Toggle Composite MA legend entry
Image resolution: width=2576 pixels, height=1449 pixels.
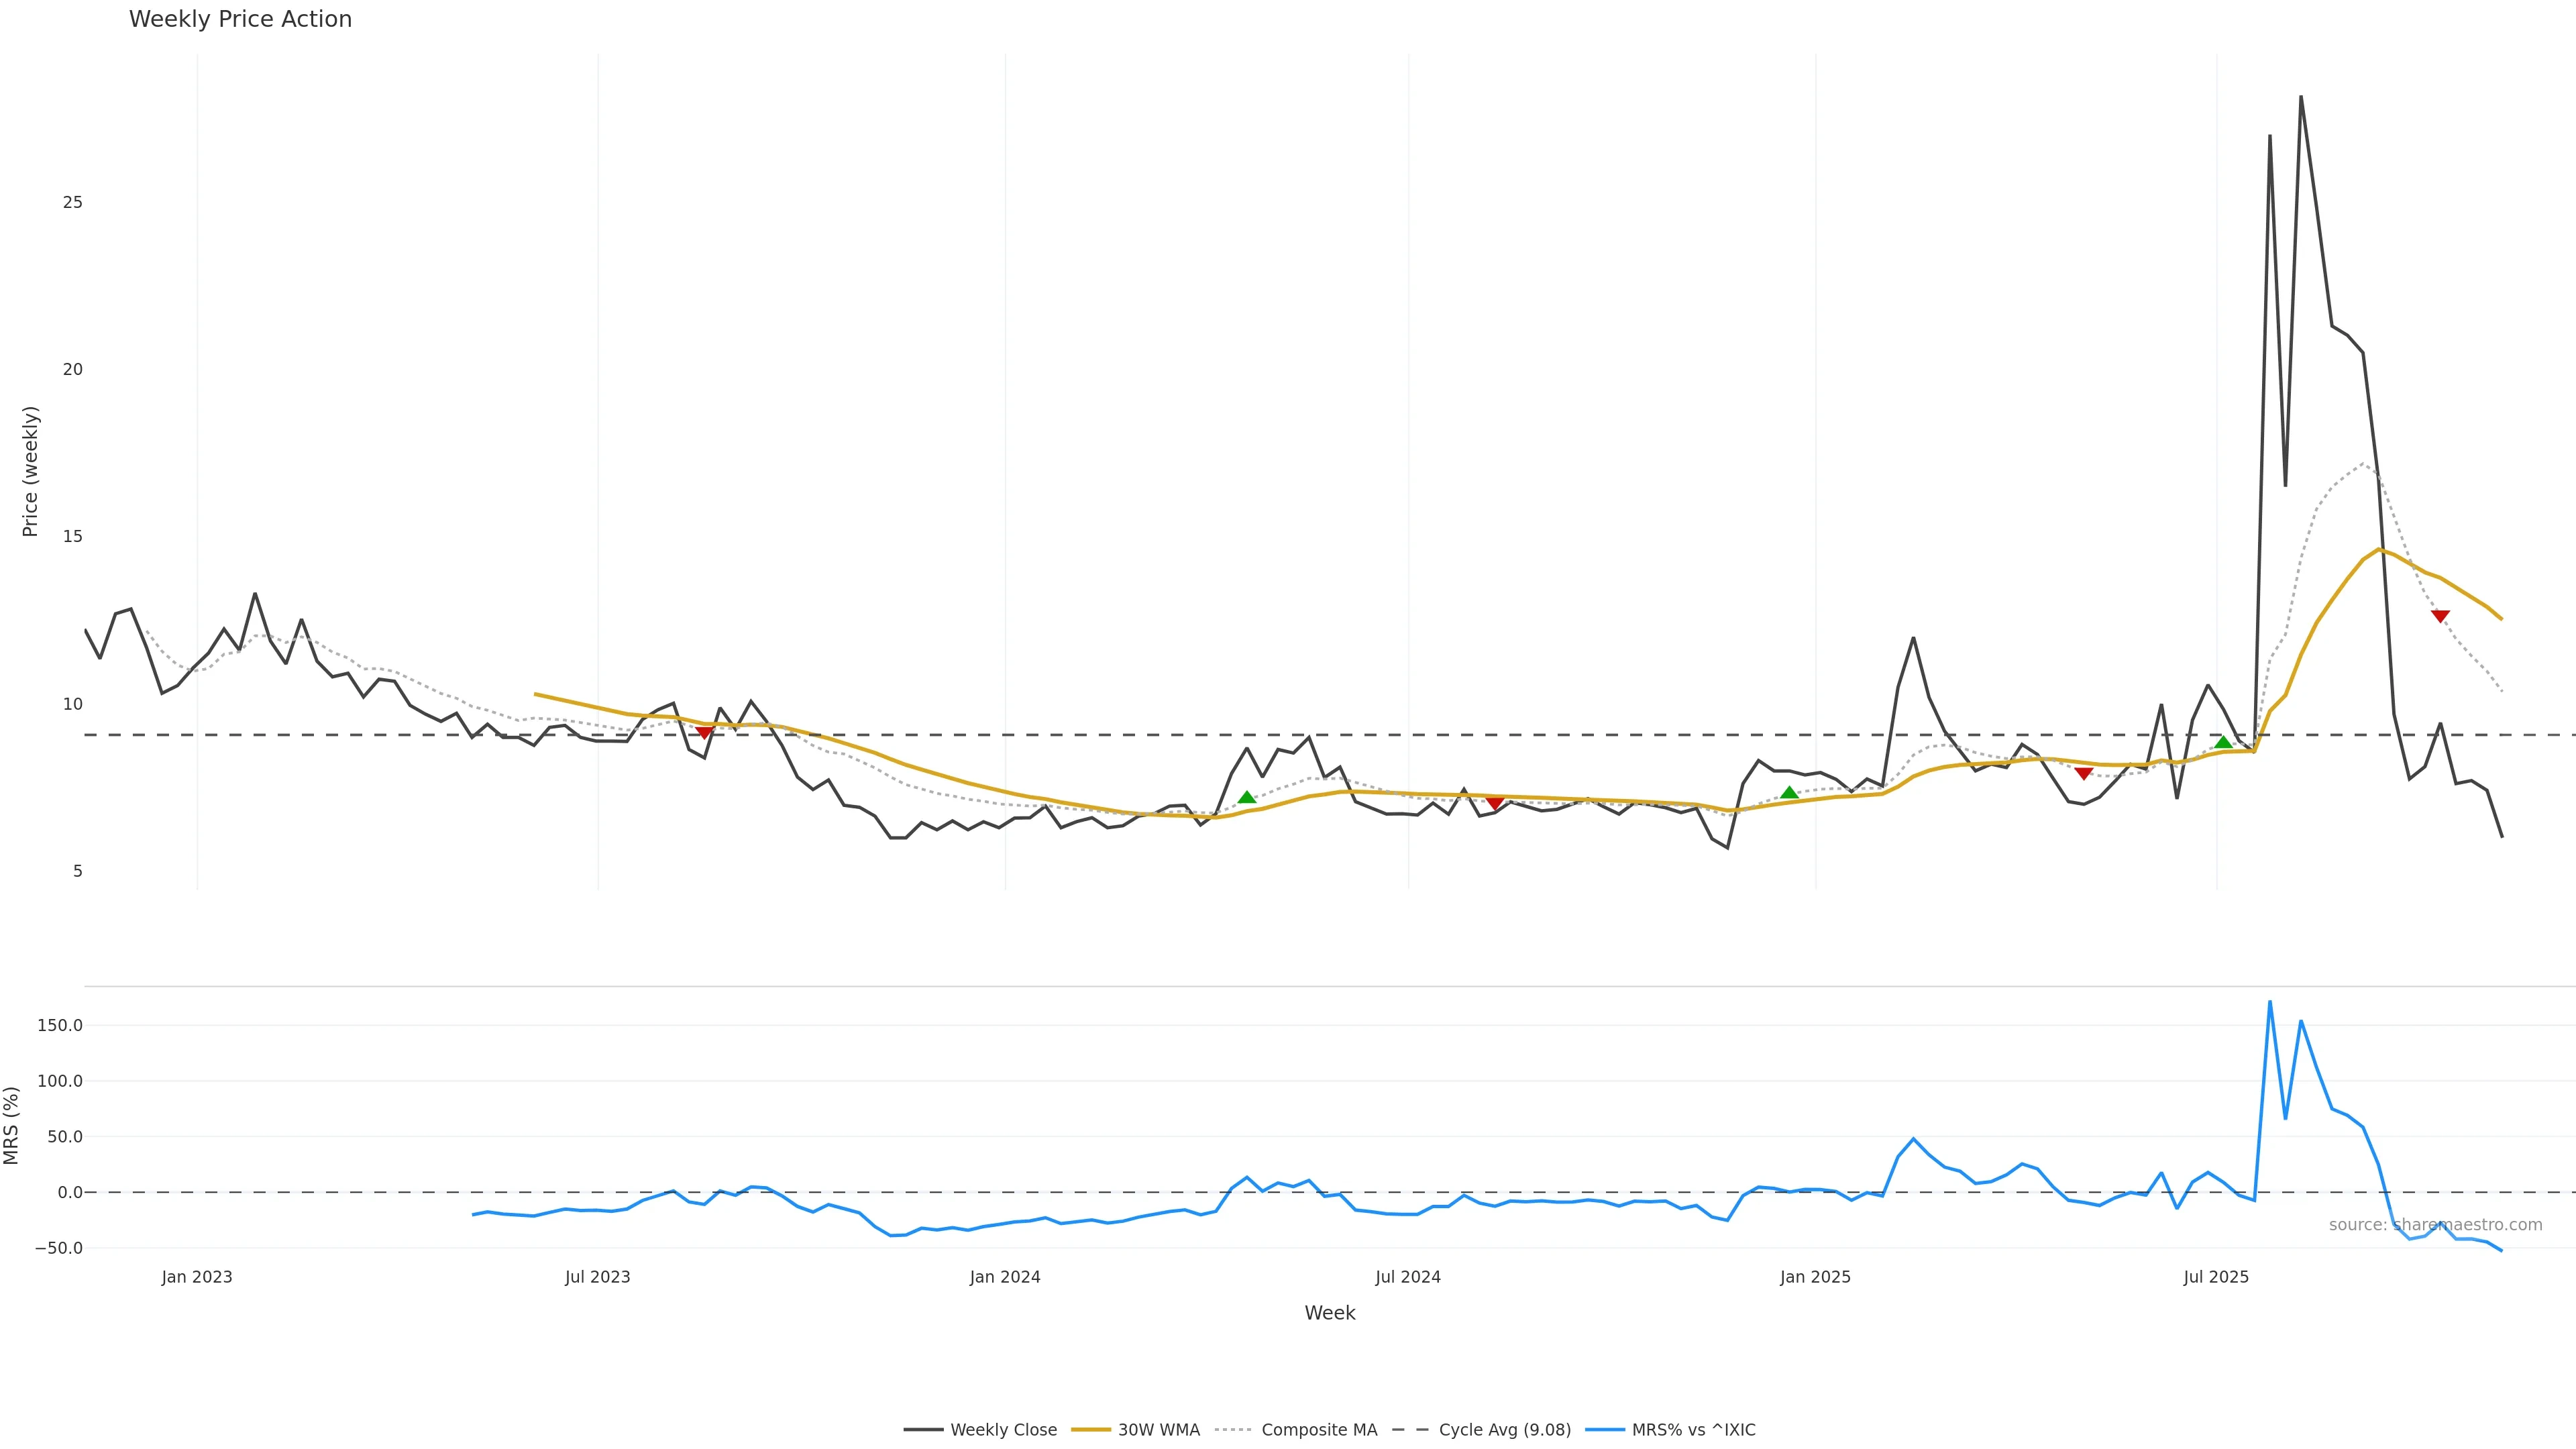pyautogui.click(x=1318, y=1430)
